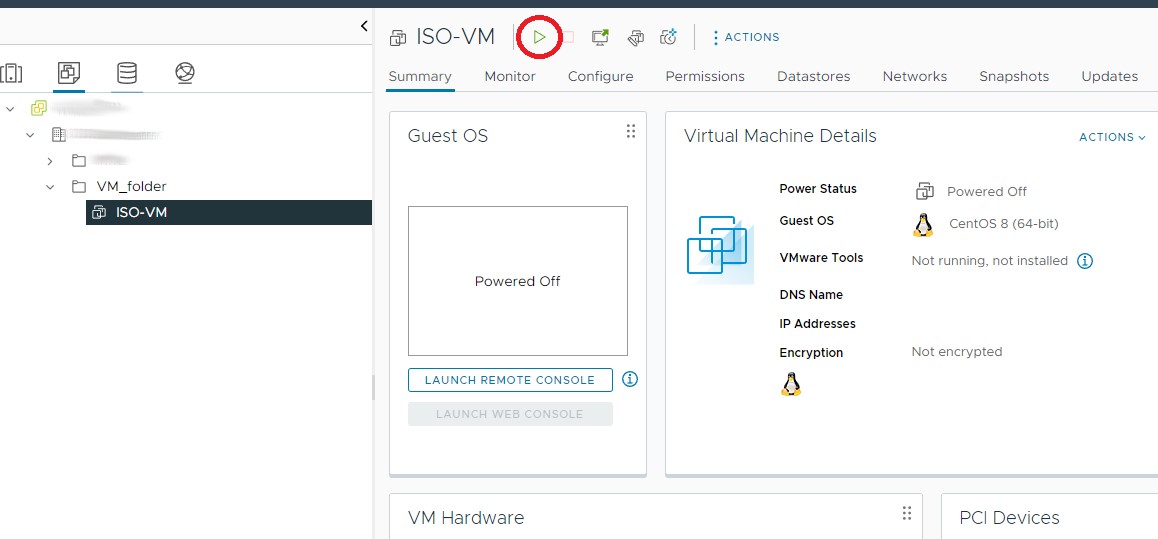Collapse the VM_folder tree node

pos(50,187)
